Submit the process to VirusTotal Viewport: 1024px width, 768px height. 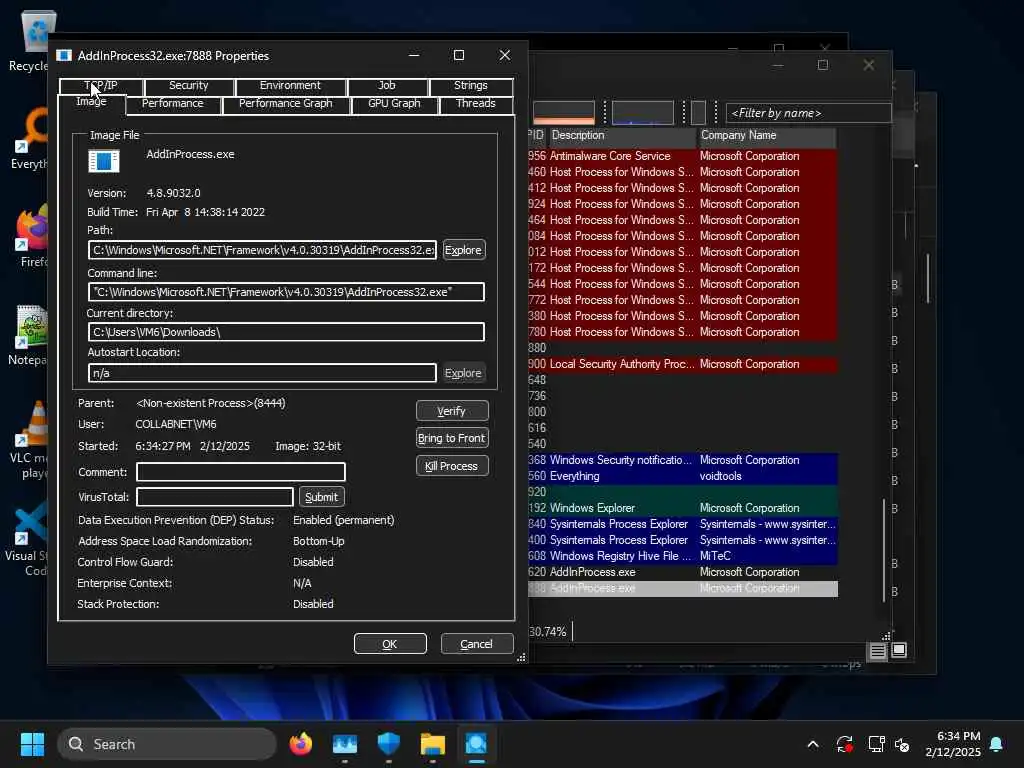[x=321, y=497]
